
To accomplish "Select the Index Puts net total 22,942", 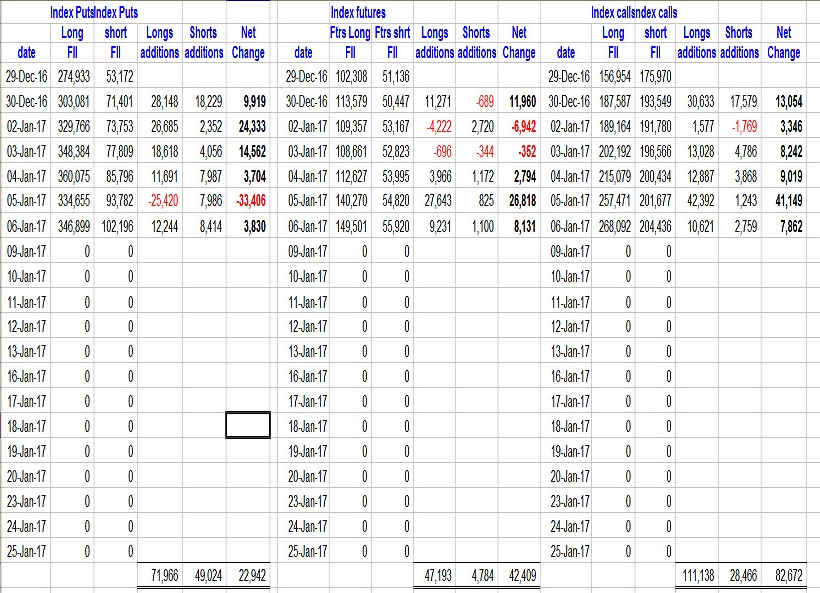I will coord(248,575).
